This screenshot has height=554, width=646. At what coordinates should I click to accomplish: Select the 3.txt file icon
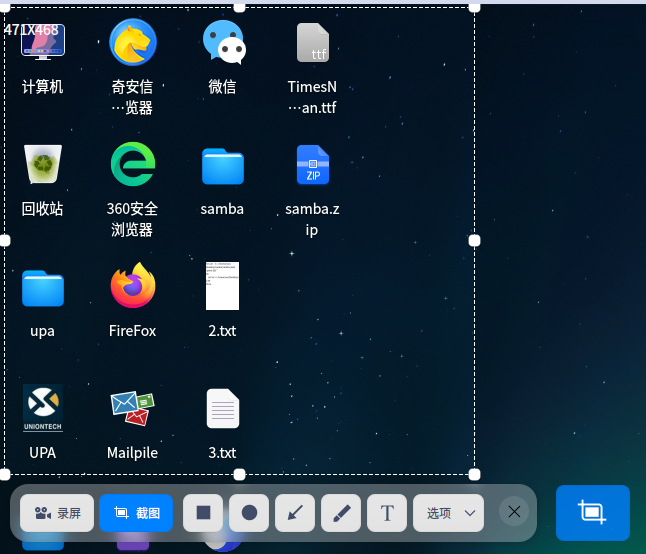[223, 409]
